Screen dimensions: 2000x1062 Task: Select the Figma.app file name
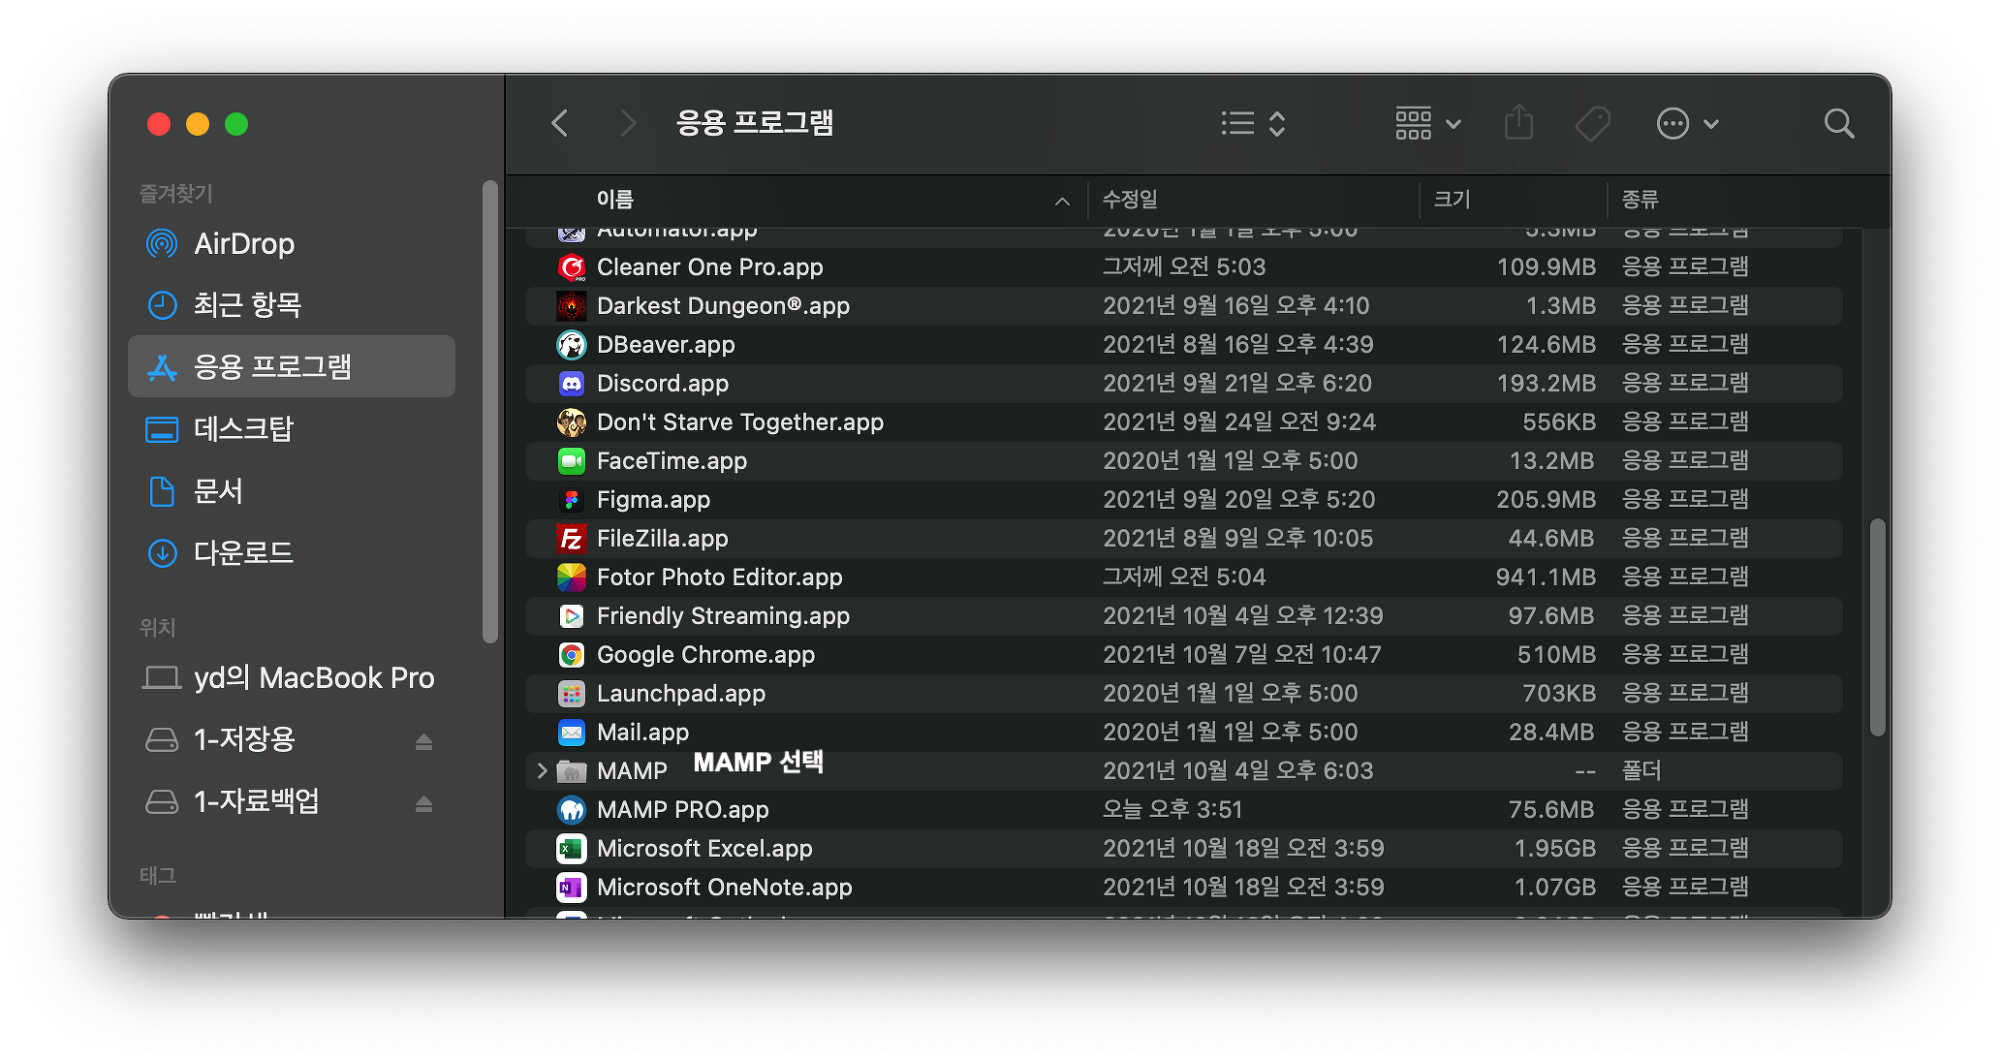tap(653, 500)
